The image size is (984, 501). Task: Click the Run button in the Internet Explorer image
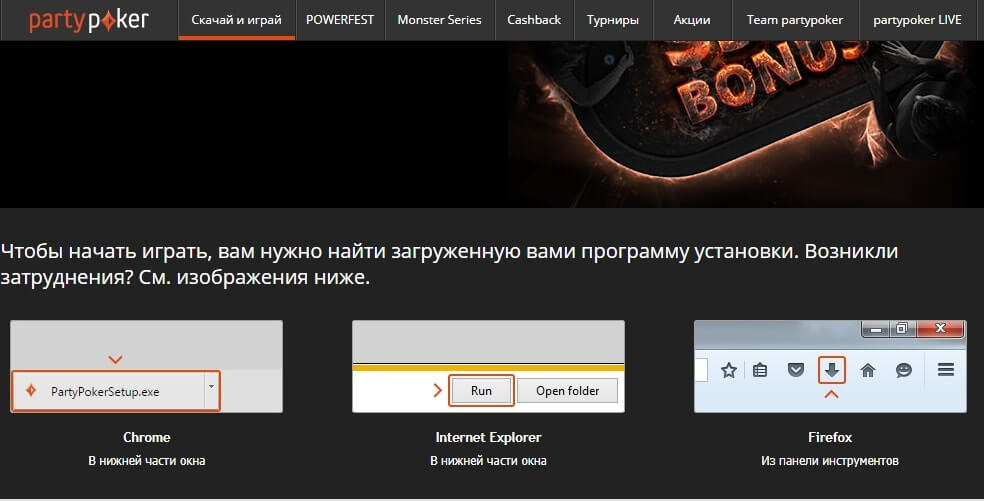pos(481,391)
